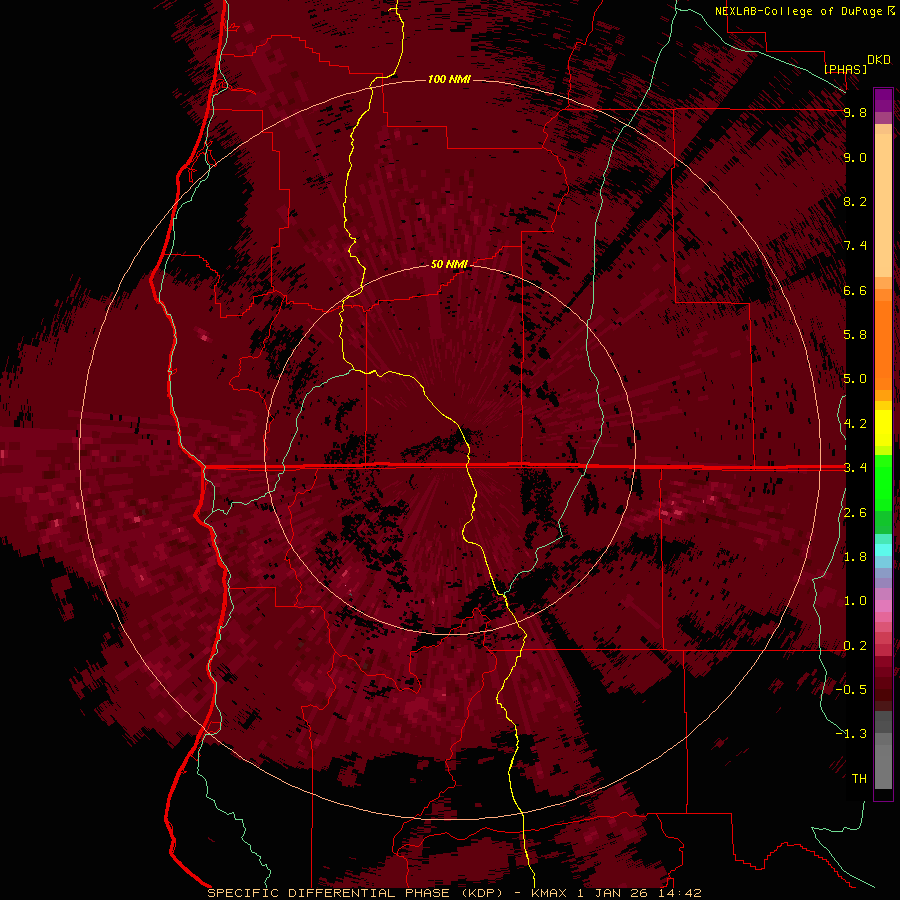Image resolution: width=900 pixels, height=900 pixels.
Task: Click the 1.8 scale value
Action: 855,557
